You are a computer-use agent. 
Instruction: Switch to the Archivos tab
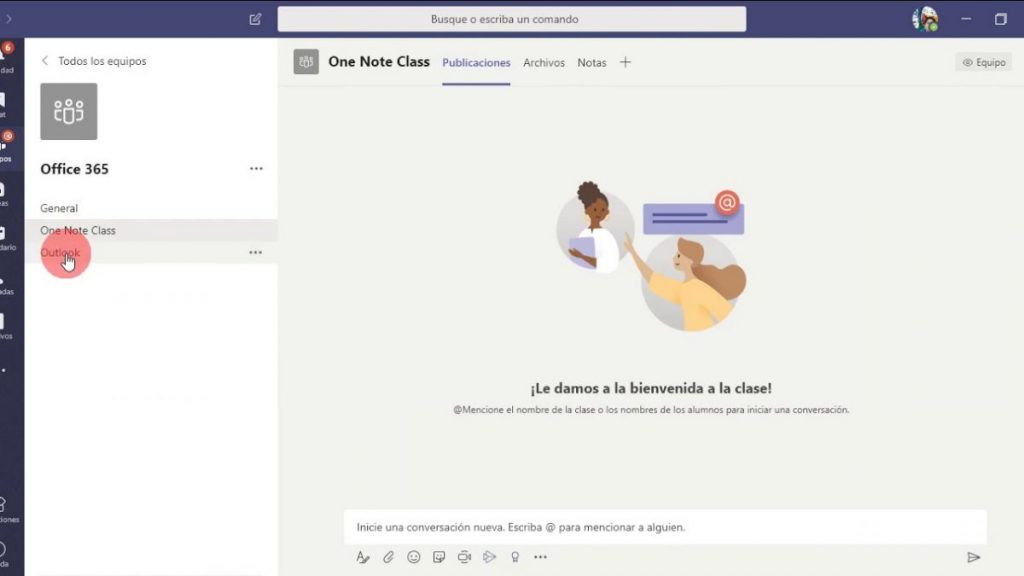pos(543,62)
